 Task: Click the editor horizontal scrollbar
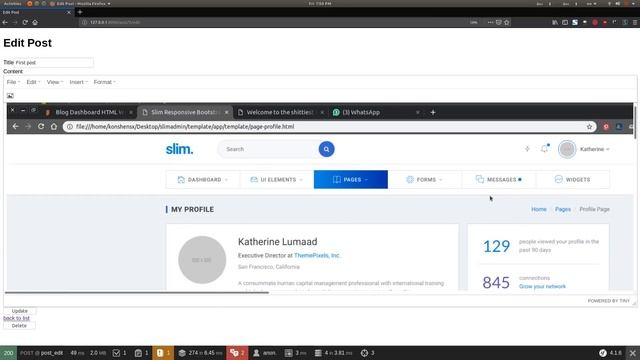[137, 292]
